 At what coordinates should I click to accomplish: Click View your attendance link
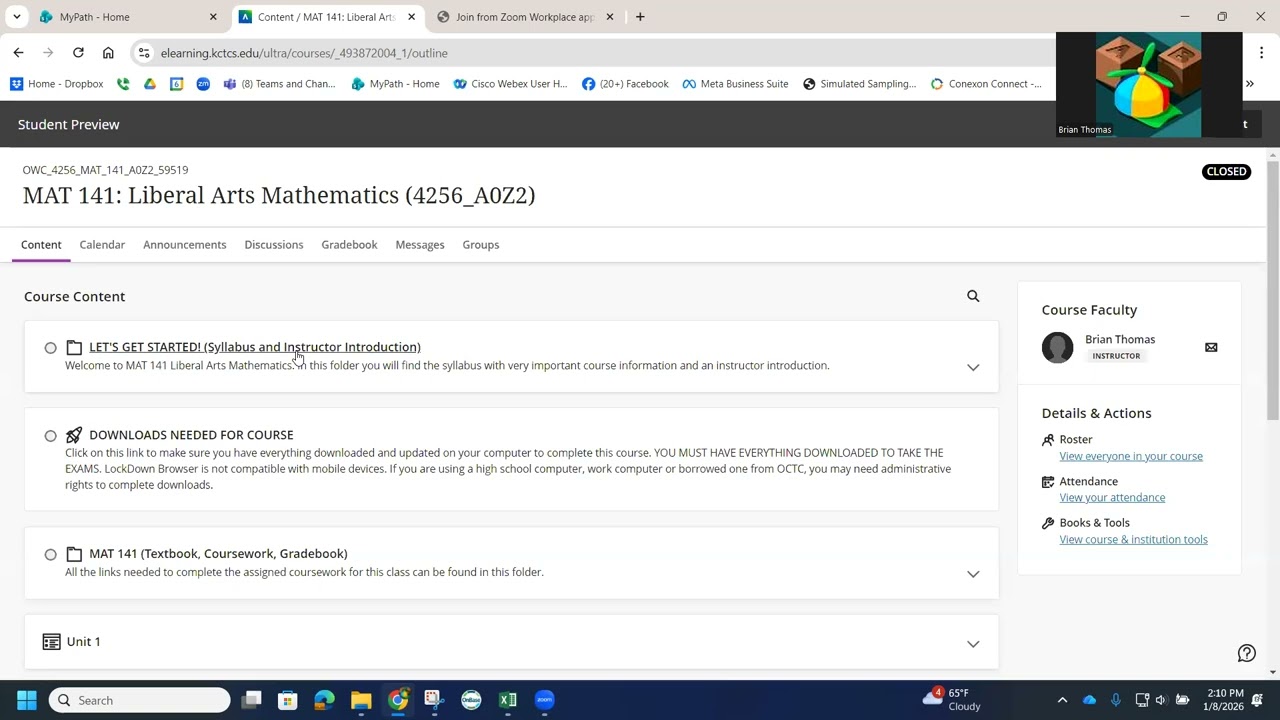point(1112,497)
